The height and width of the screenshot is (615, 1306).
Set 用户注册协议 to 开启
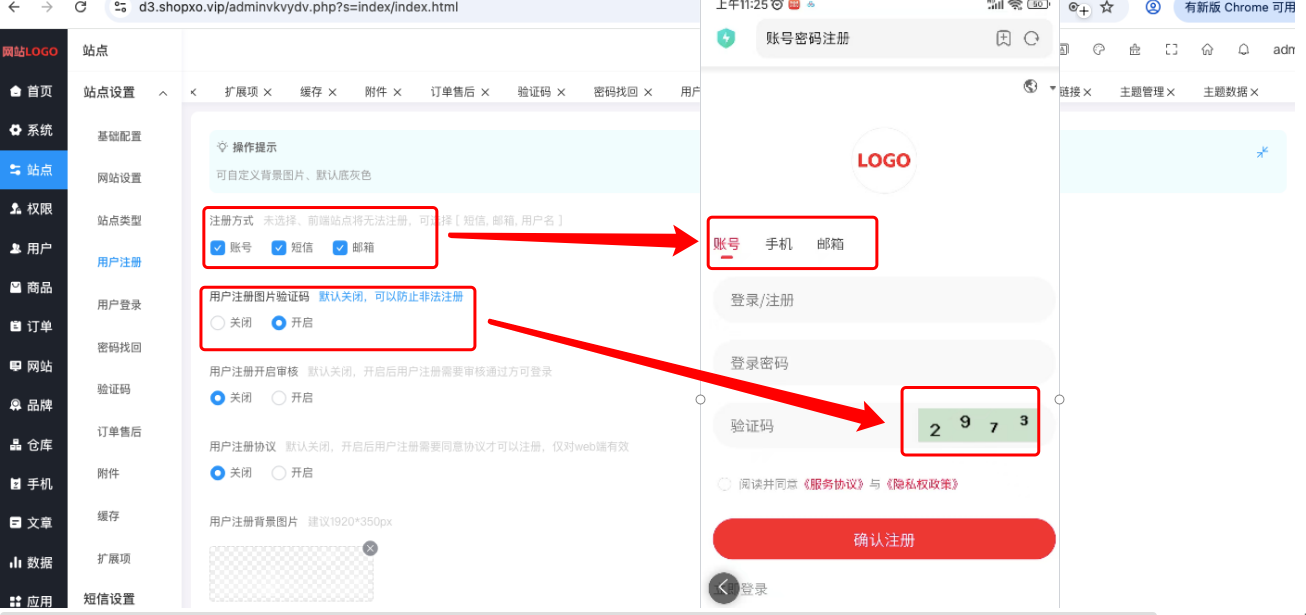[279, 472]
